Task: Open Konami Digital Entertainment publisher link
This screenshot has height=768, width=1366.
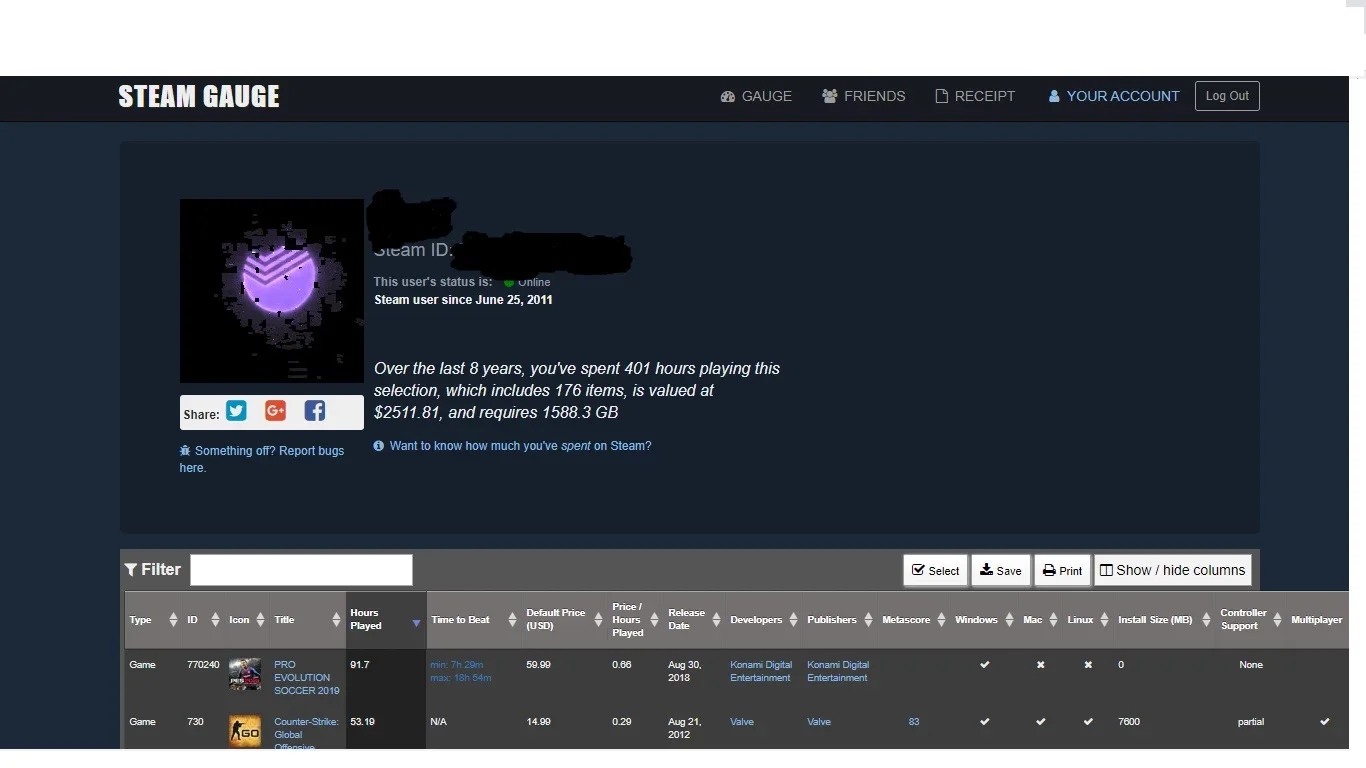Action: coord(838,671)
